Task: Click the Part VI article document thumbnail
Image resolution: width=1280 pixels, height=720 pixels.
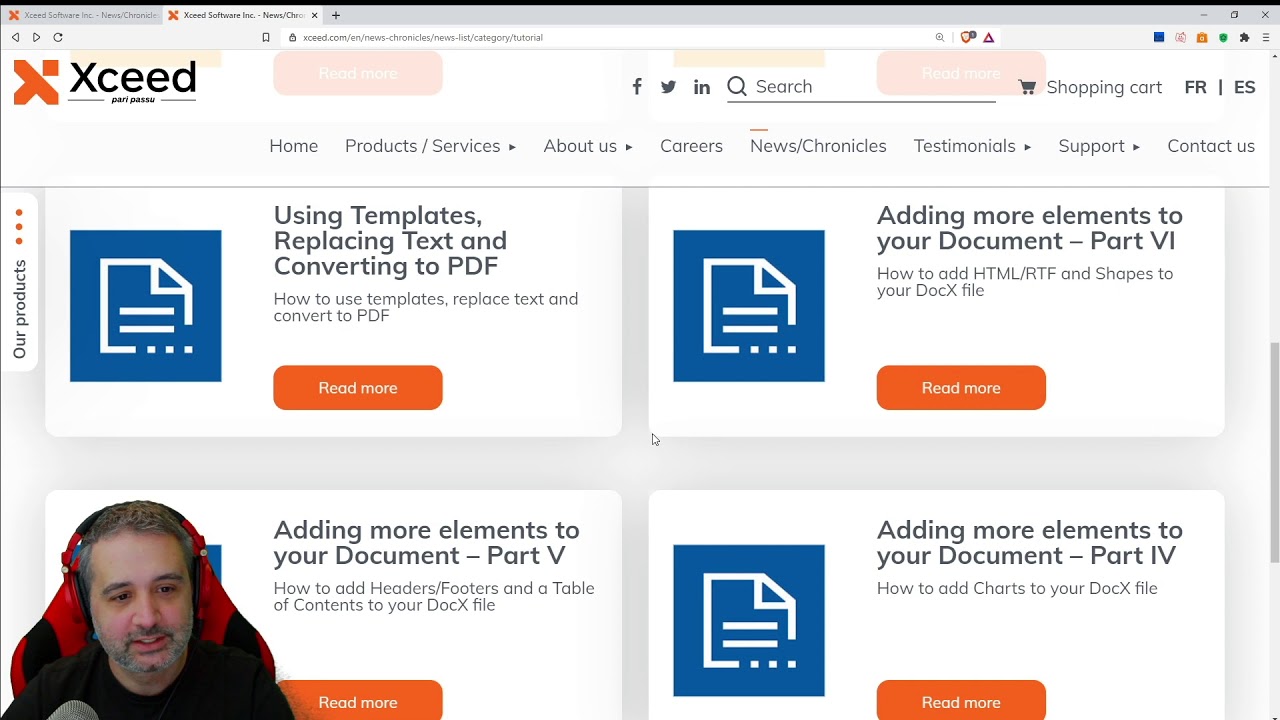Action: tap(749, 306)
